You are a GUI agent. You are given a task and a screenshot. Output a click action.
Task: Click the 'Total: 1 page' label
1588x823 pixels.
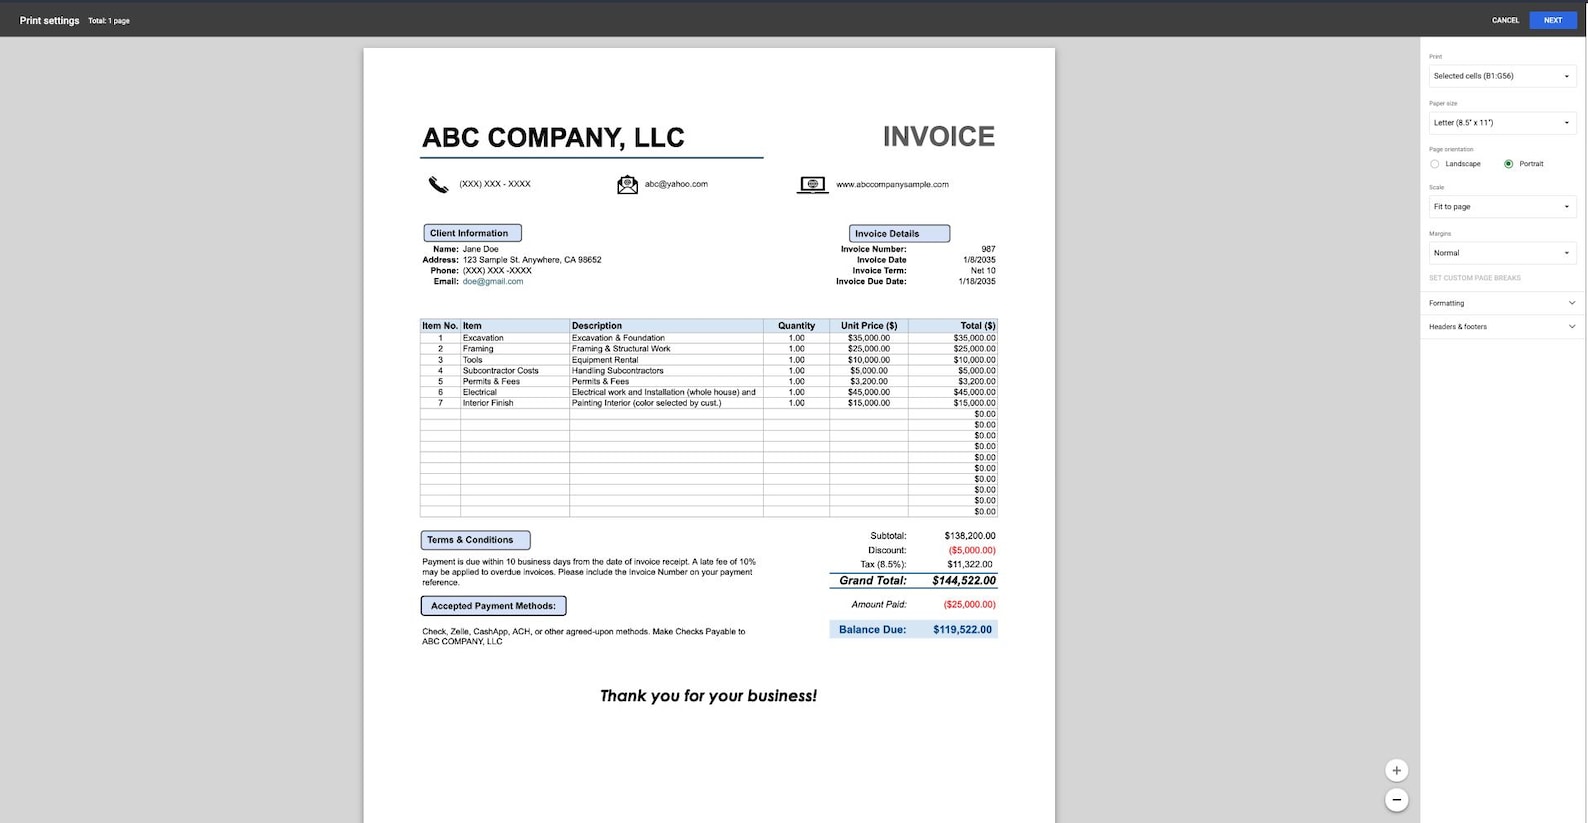tap(108, 20)
